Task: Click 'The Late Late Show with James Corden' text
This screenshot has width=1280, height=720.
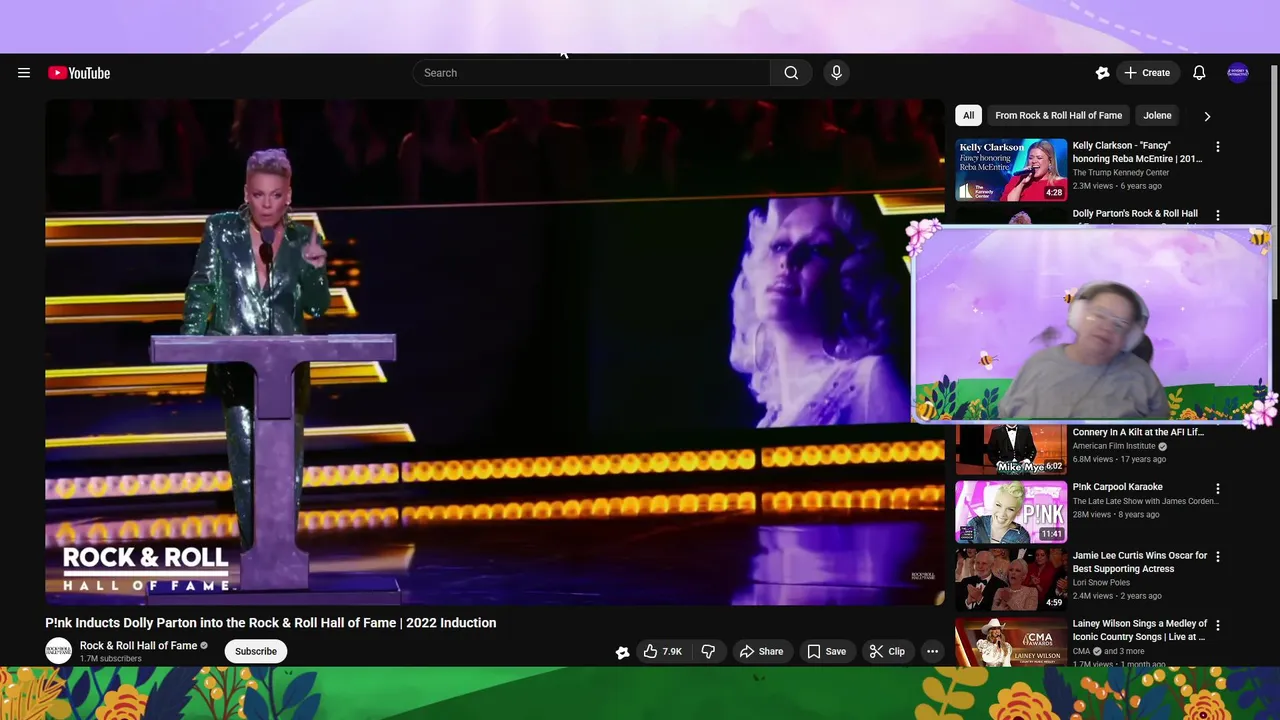Action: click(x=1146, y=501)
